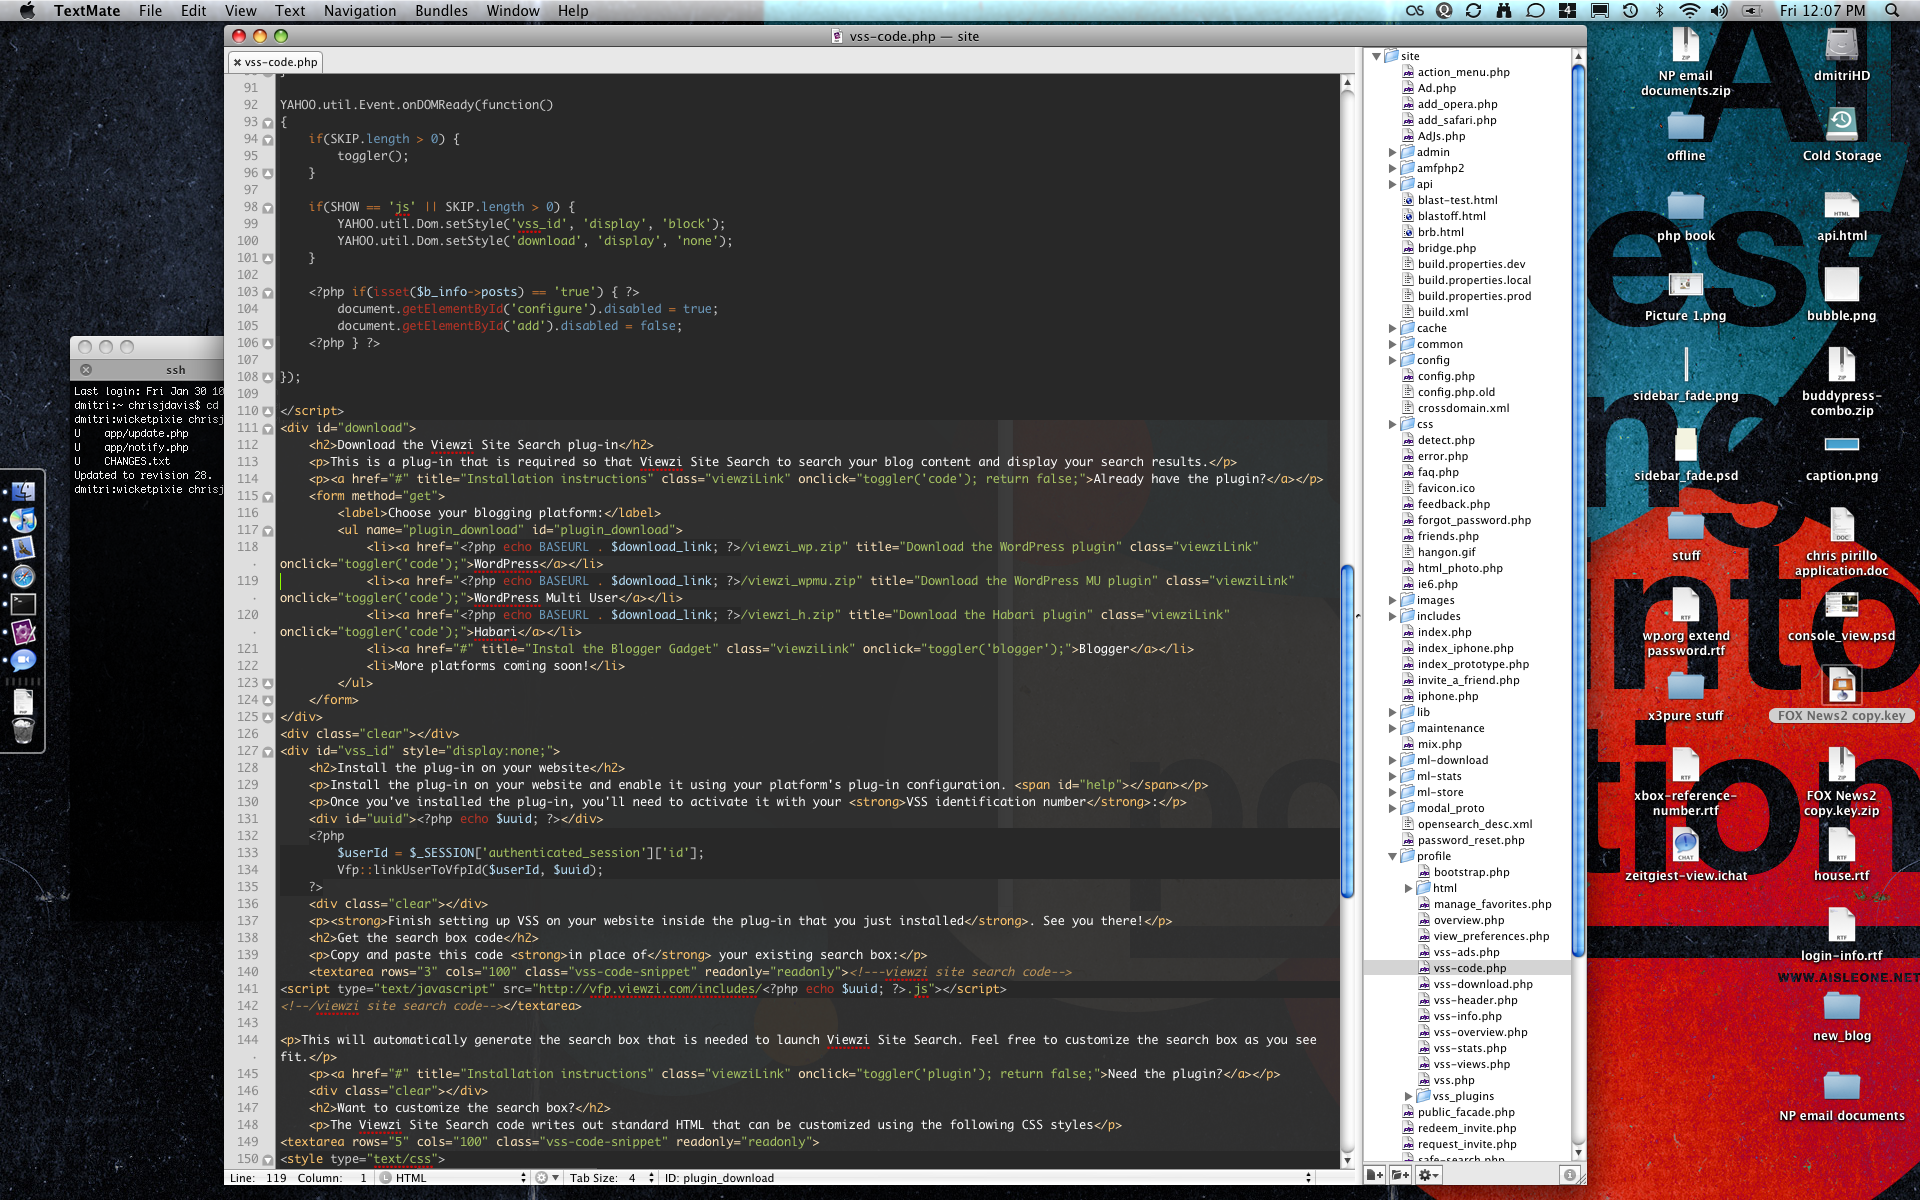Open Spotlight search magnifier in menu bar

1891,11
